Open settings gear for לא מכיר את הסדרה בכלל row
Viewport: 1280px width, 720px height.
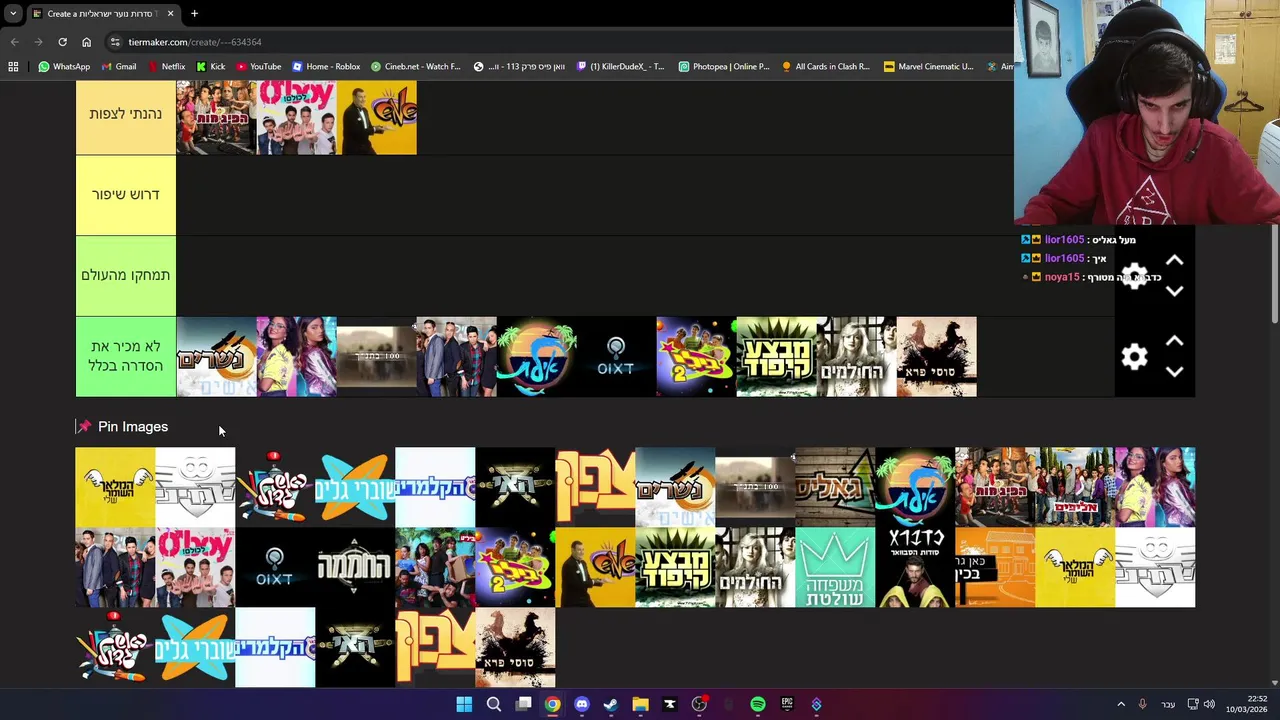pyautogui.click(x=1134, y=357)
